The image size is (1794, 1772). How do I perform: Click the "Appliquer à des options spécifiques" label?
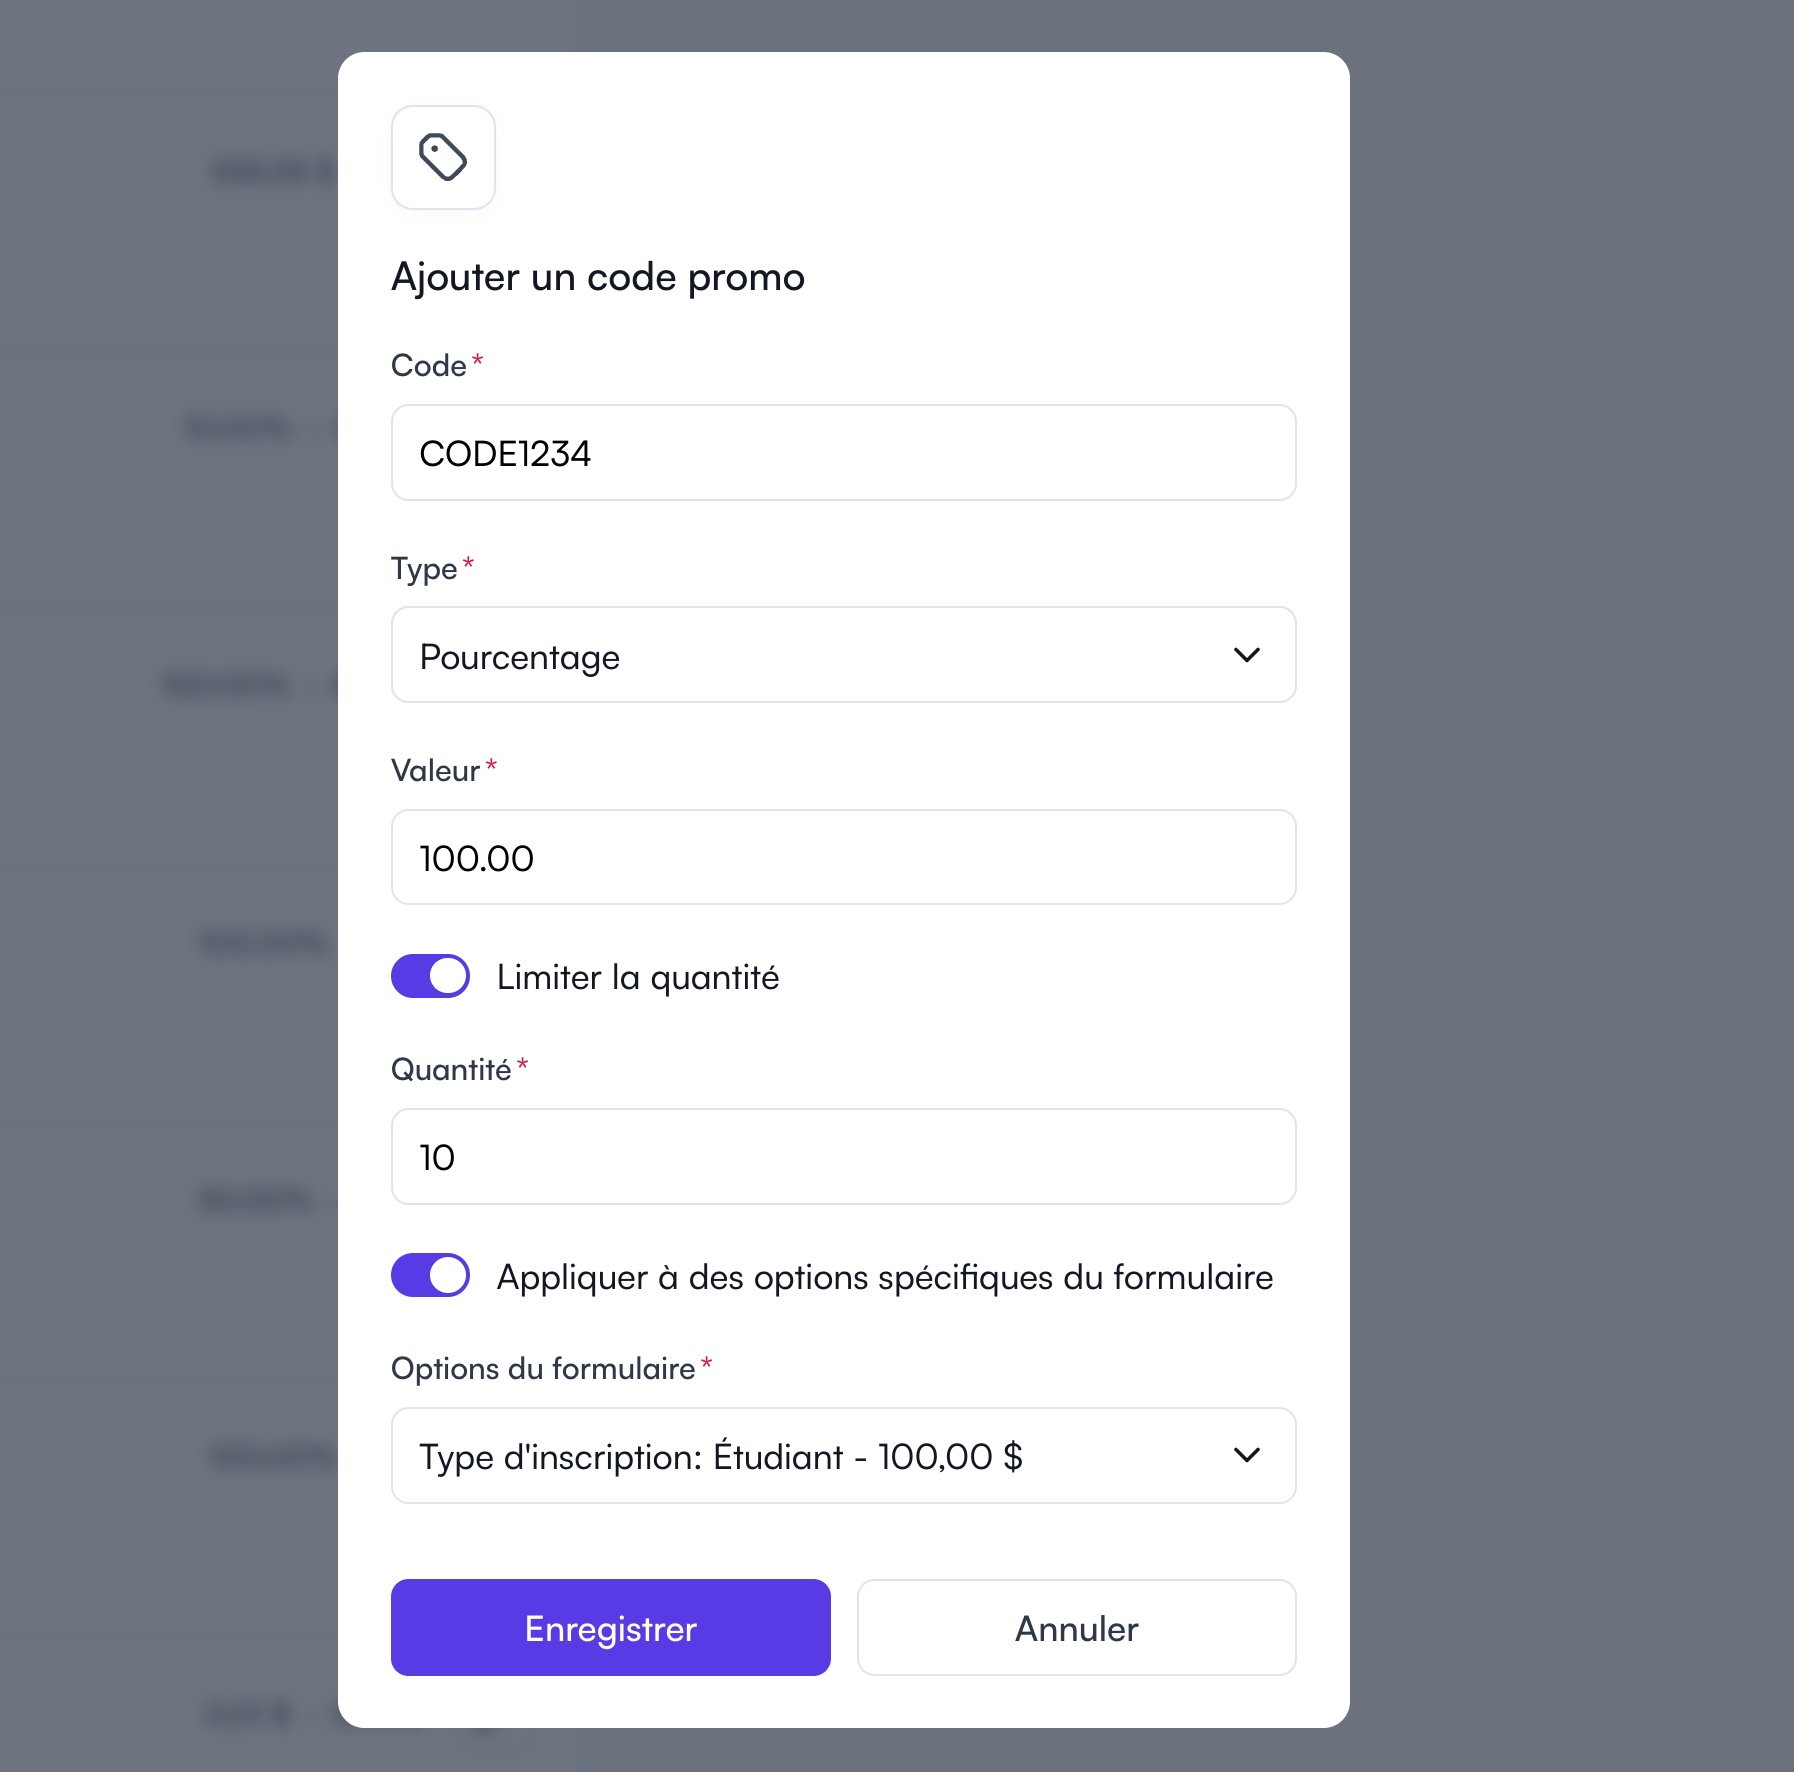point(884,1277)
